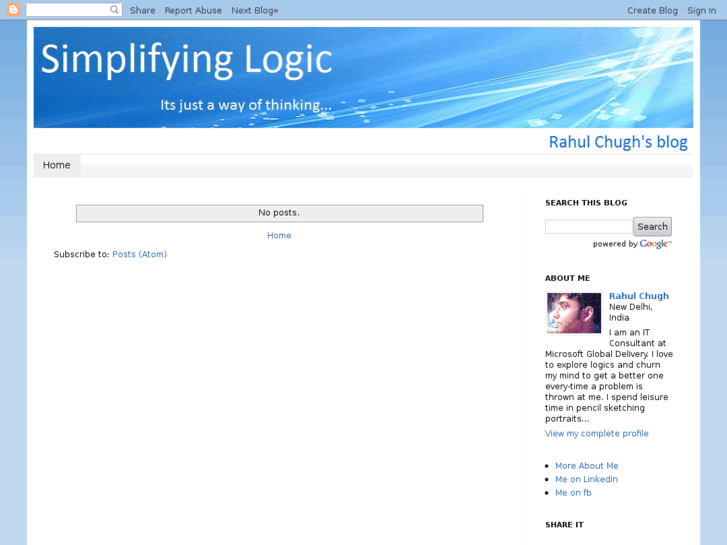This screenshot has width=727, height=545.
Task: Open Me on fb link
Action: pos(573,493)
